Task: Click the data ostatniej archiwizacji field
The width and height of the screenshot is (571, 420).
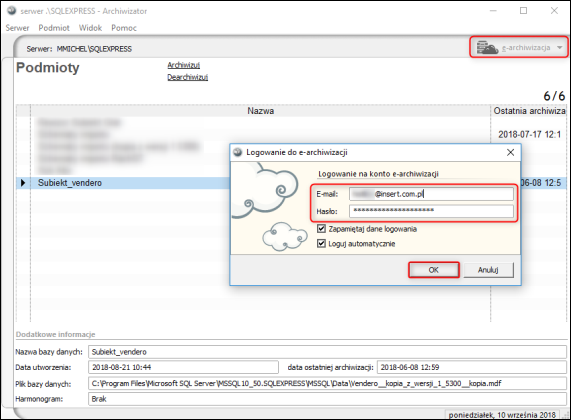Action: [472, 367]
